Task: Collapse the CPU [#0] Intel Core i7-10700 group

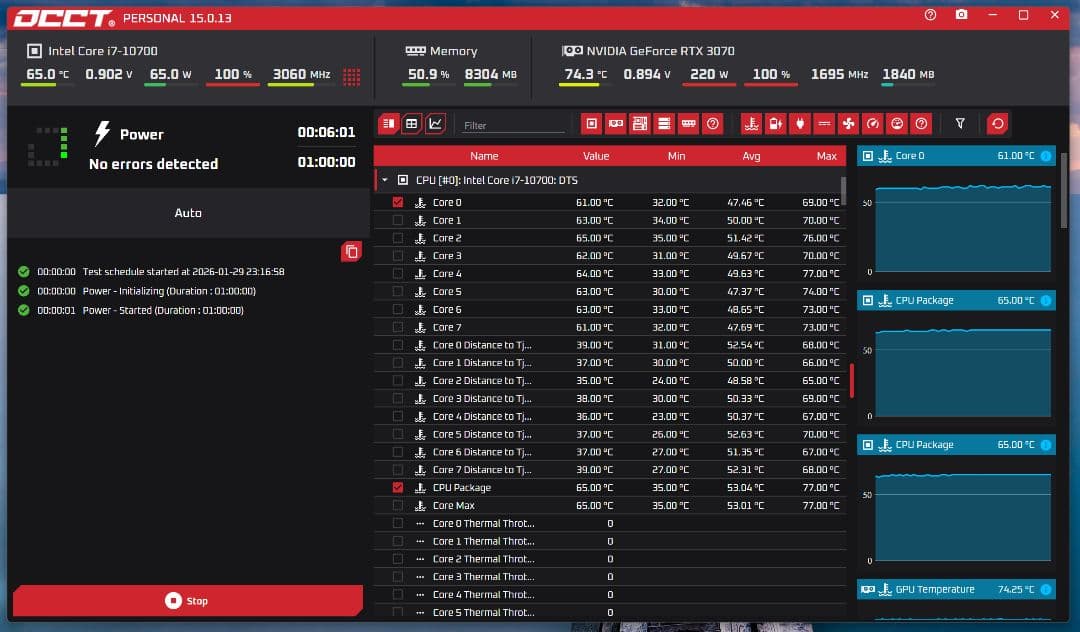Action: [x=385, y=181]
